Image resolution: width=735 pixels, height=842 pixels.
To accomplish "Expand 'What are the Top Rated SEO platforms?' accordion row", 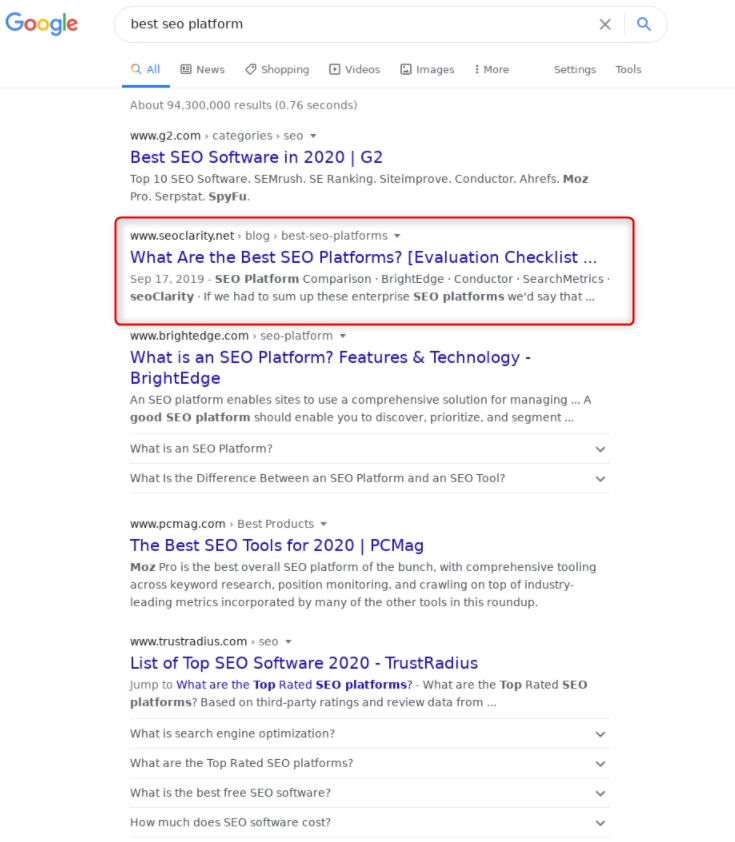I will coord(369,763).
